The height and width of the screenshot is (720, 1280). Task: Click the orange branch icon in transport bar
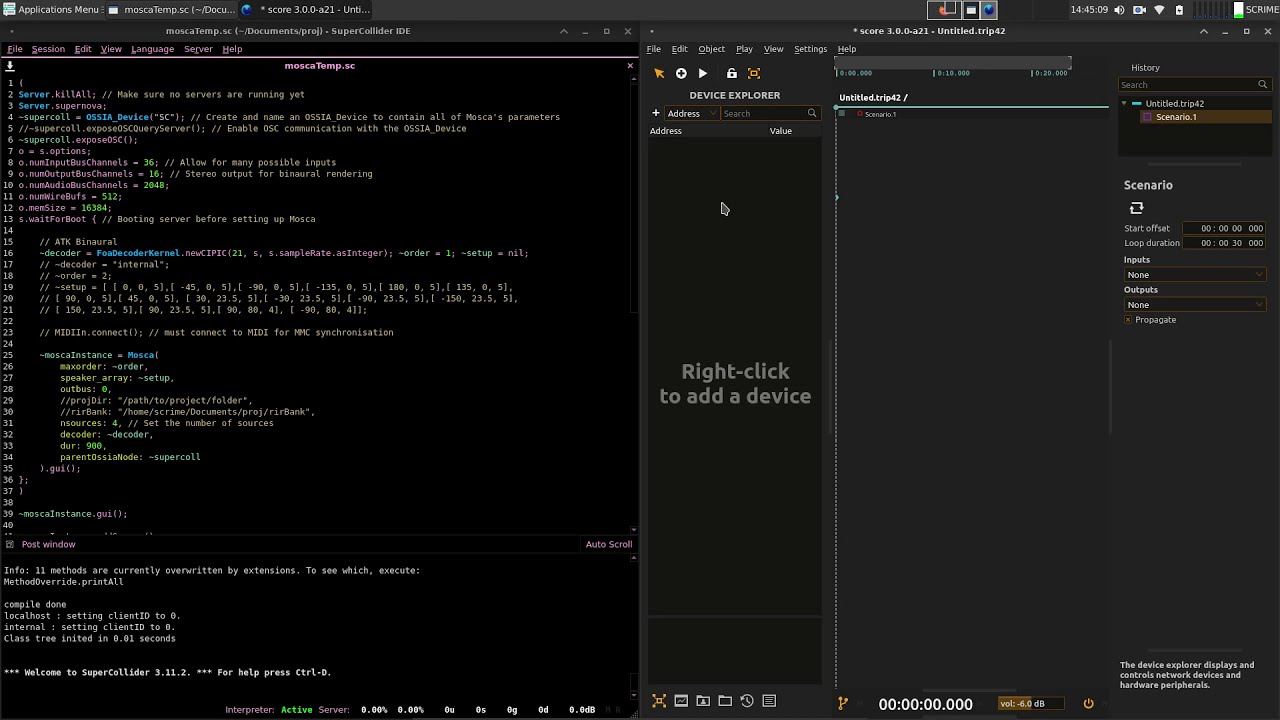coord(842,704)
